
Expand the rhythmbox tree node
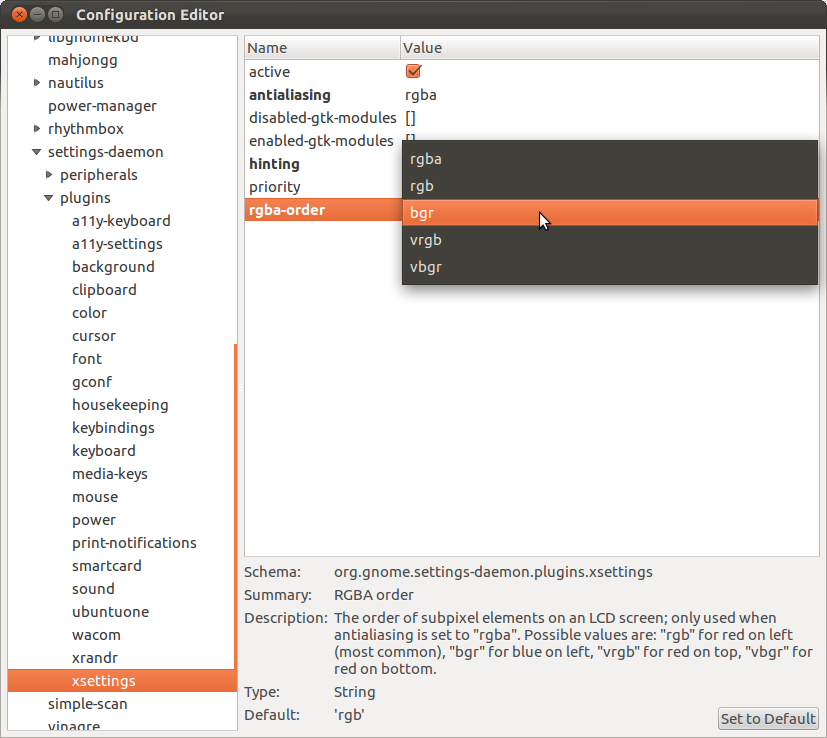pyautogui.click(x=37, y=129)
